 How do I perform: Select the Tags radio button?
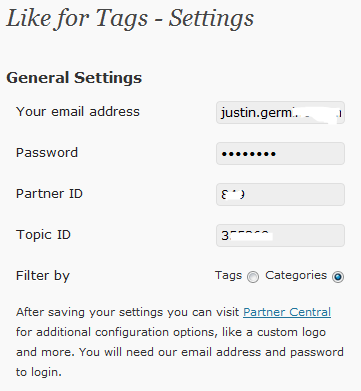pyautogui.click(x=253, y=277)
